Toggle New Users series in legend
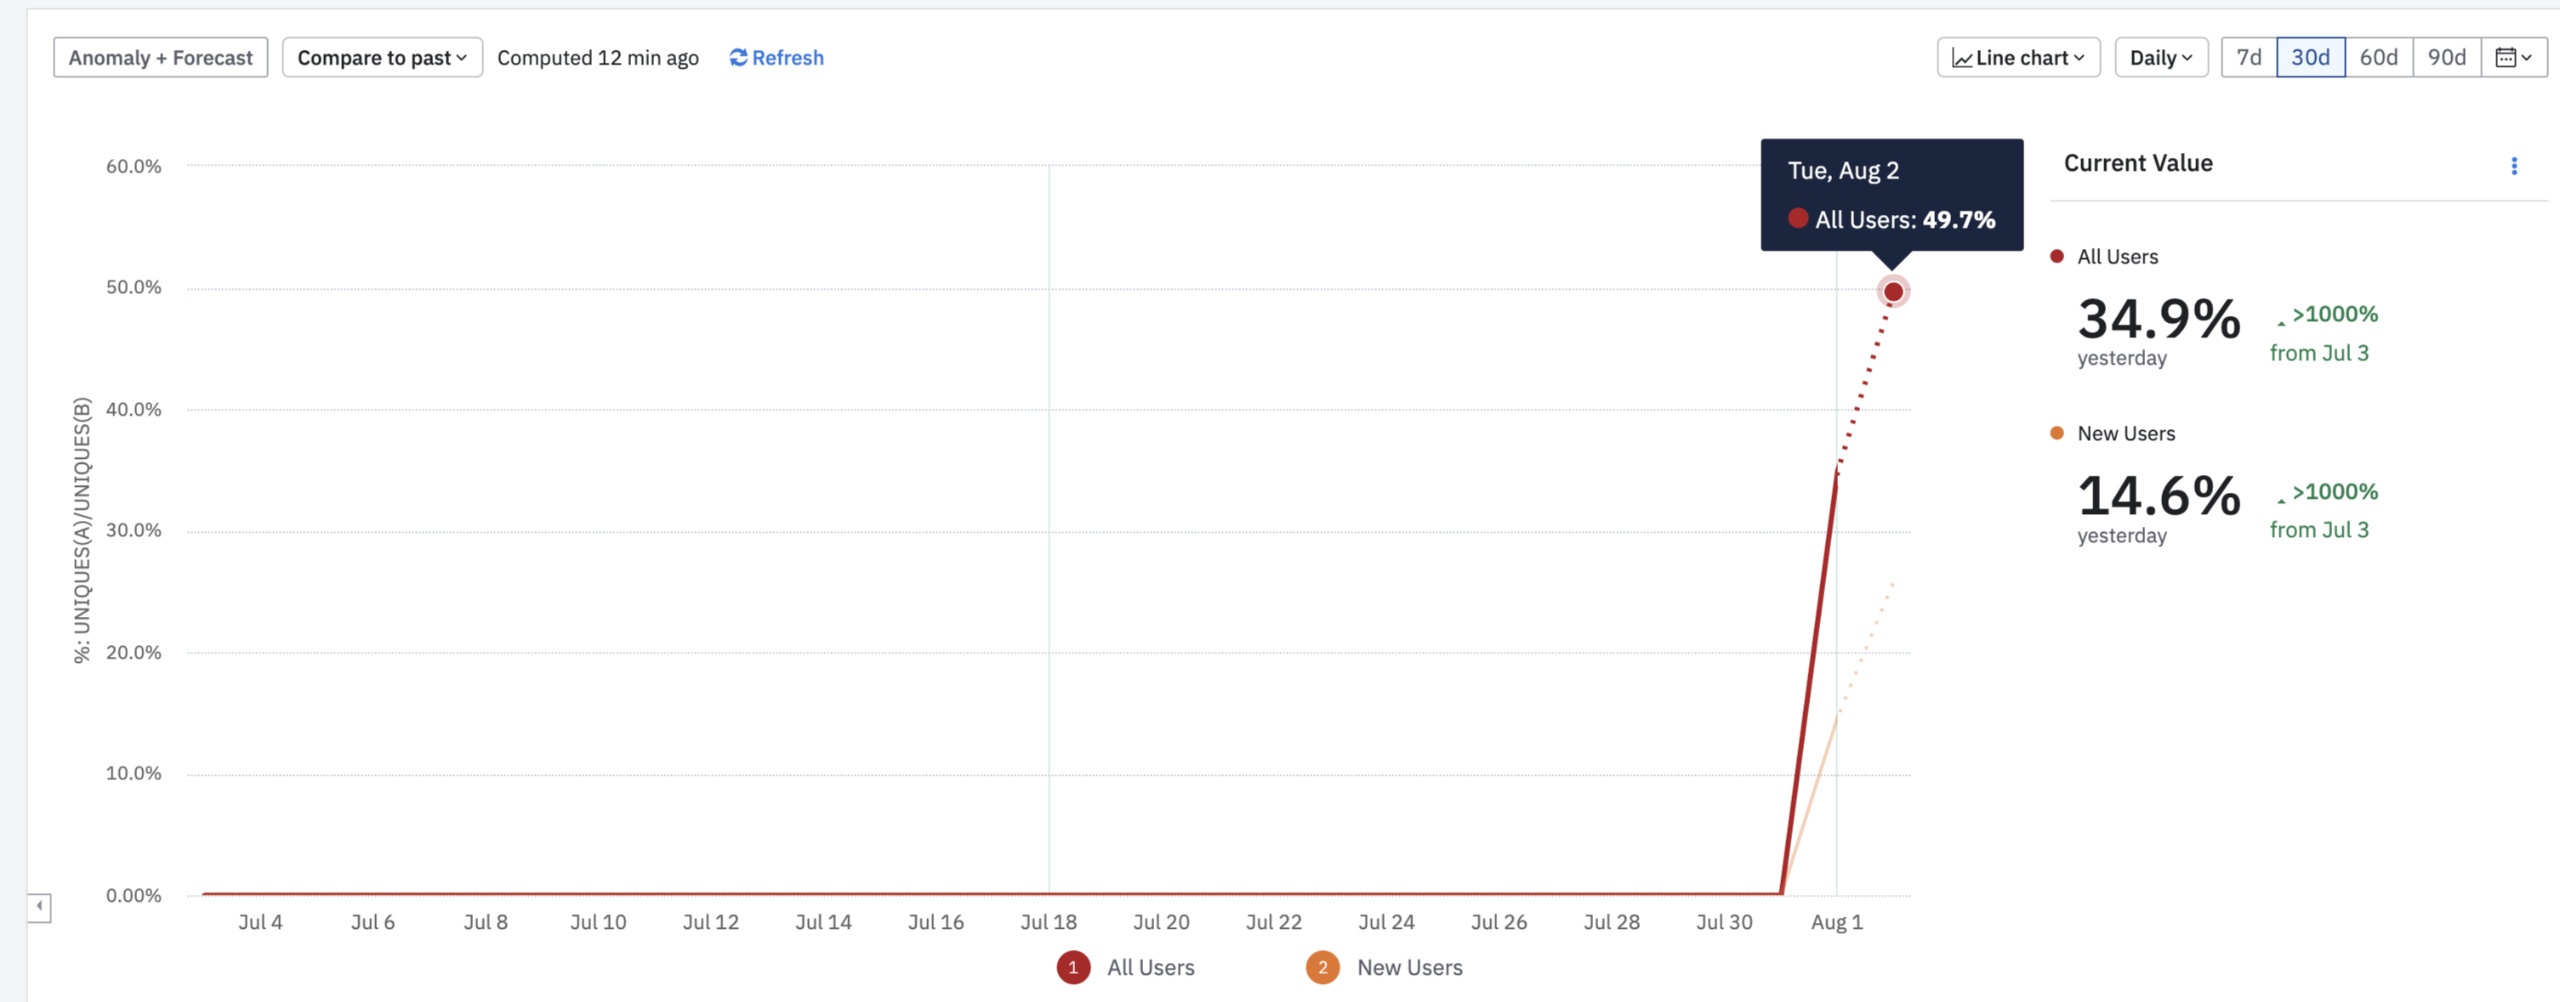 click(x=1409, y=967)
